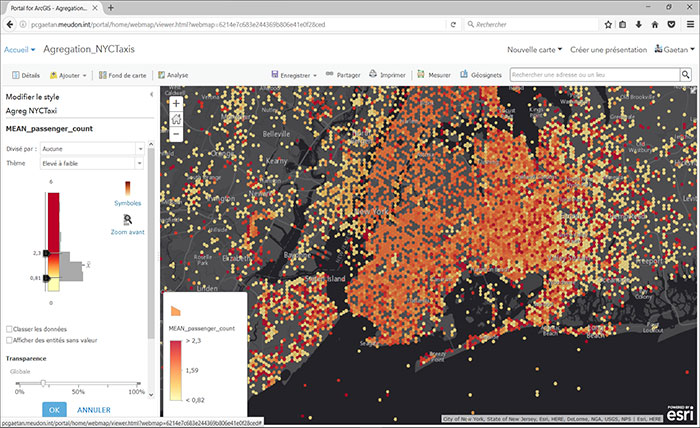Click the browser back arrow button

click(9, 25)
